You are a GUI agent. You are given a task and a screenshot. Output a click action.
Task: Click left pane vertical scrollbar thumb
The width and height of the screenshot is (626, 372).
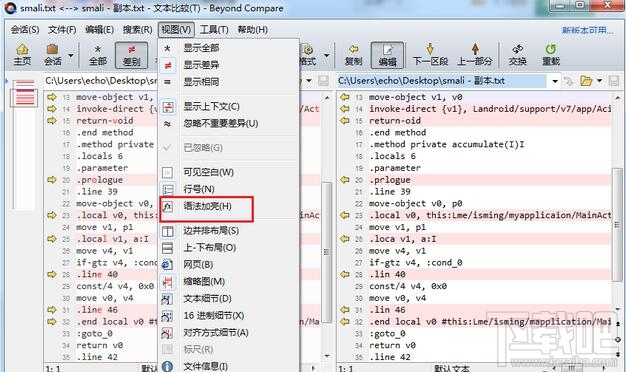coord(327,252)
